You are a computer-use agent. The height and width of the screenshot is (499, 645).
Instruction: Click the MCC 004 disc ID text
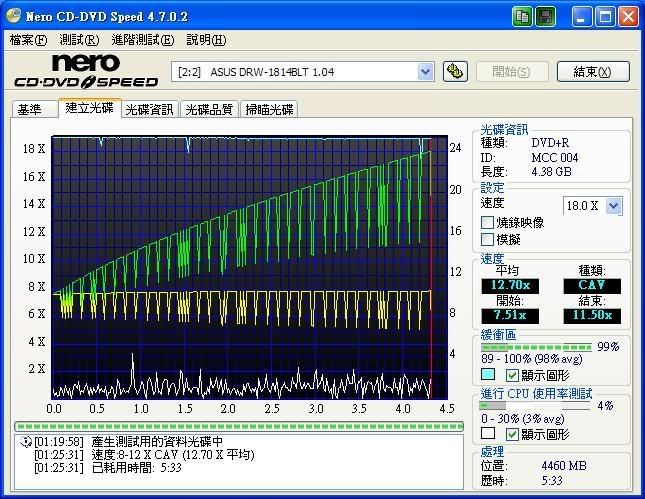click(x=555, y=158)
